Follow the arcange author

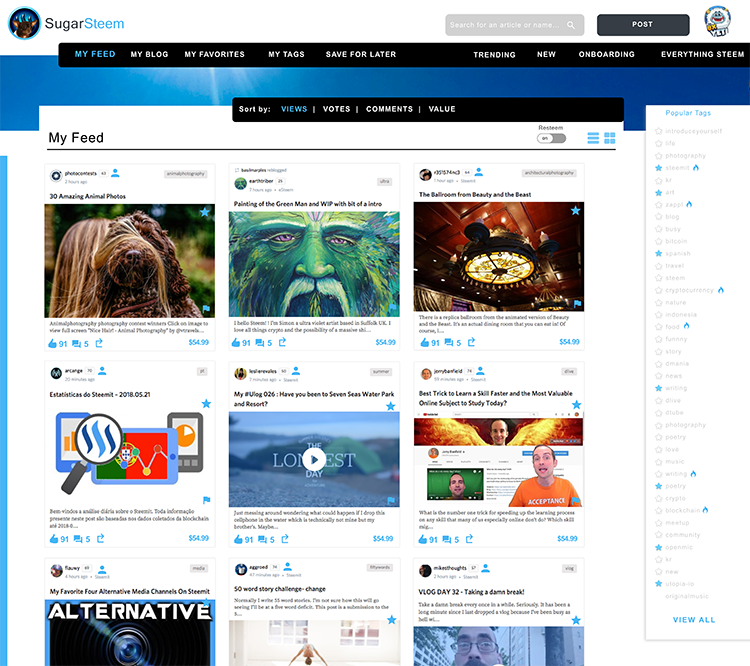pos(102,371)
